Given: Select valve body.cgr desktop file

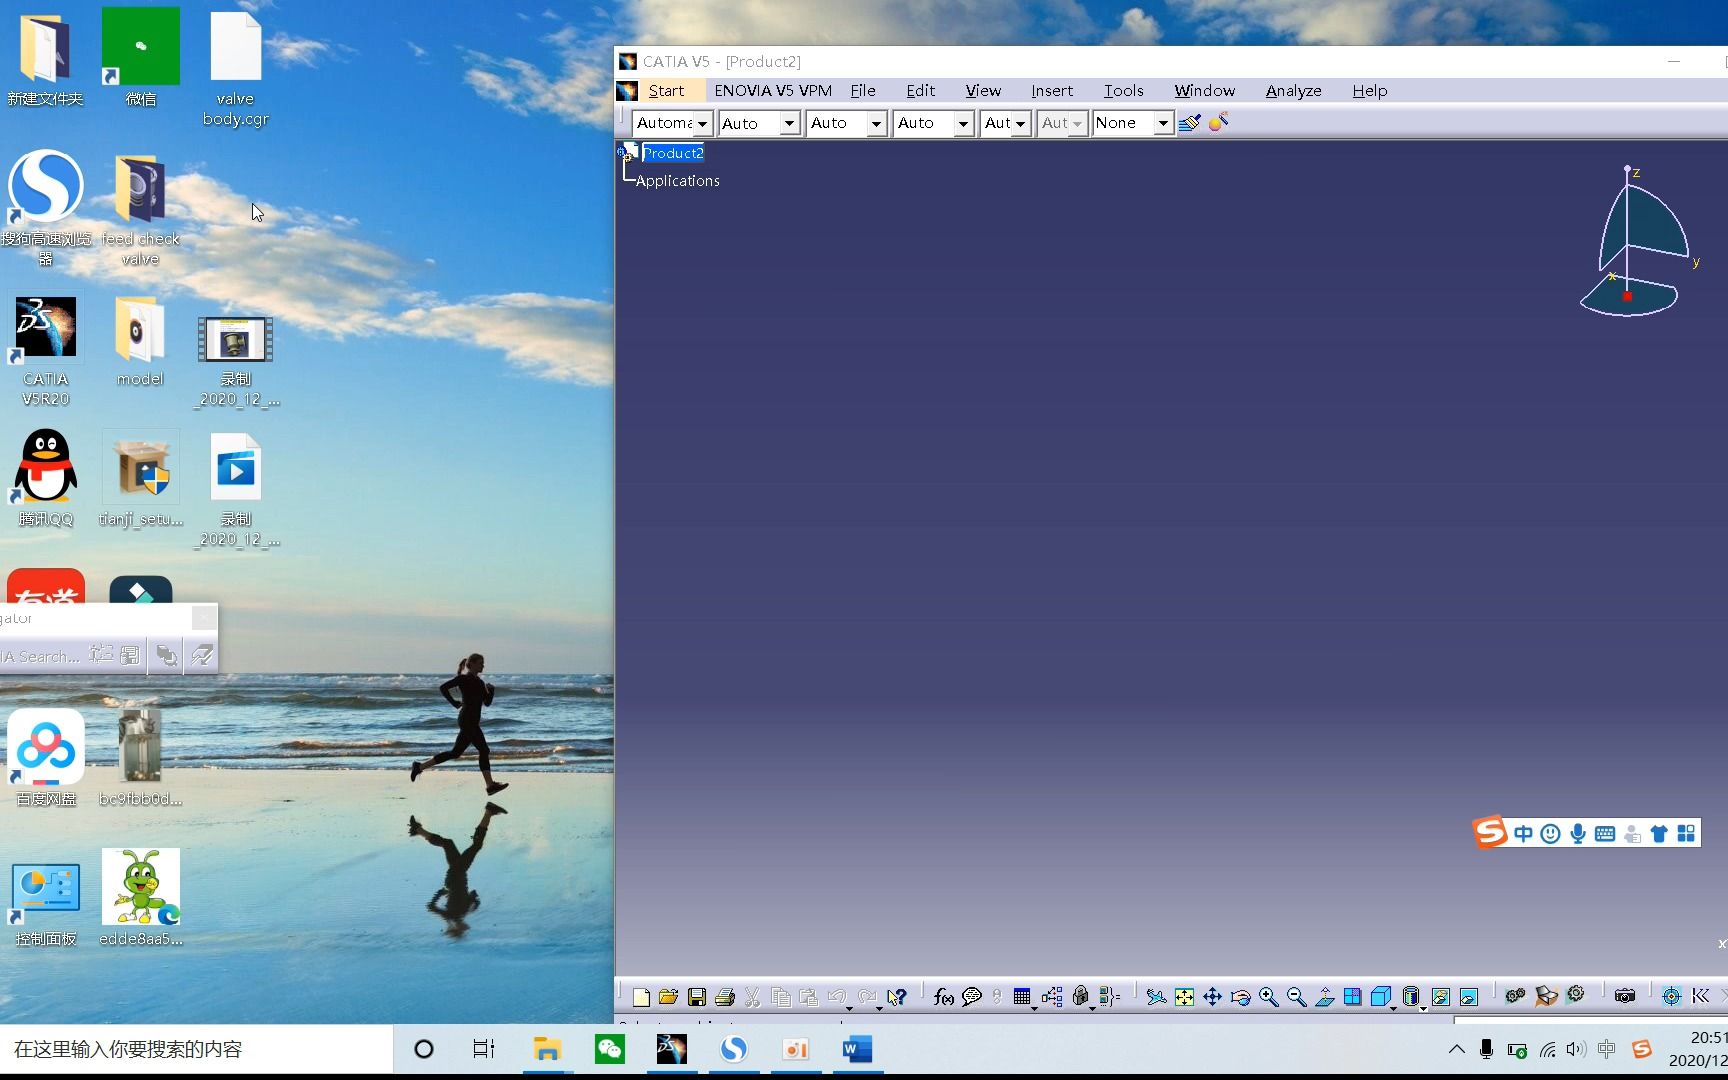Looking at the screenshot, I should click(235, 70).
